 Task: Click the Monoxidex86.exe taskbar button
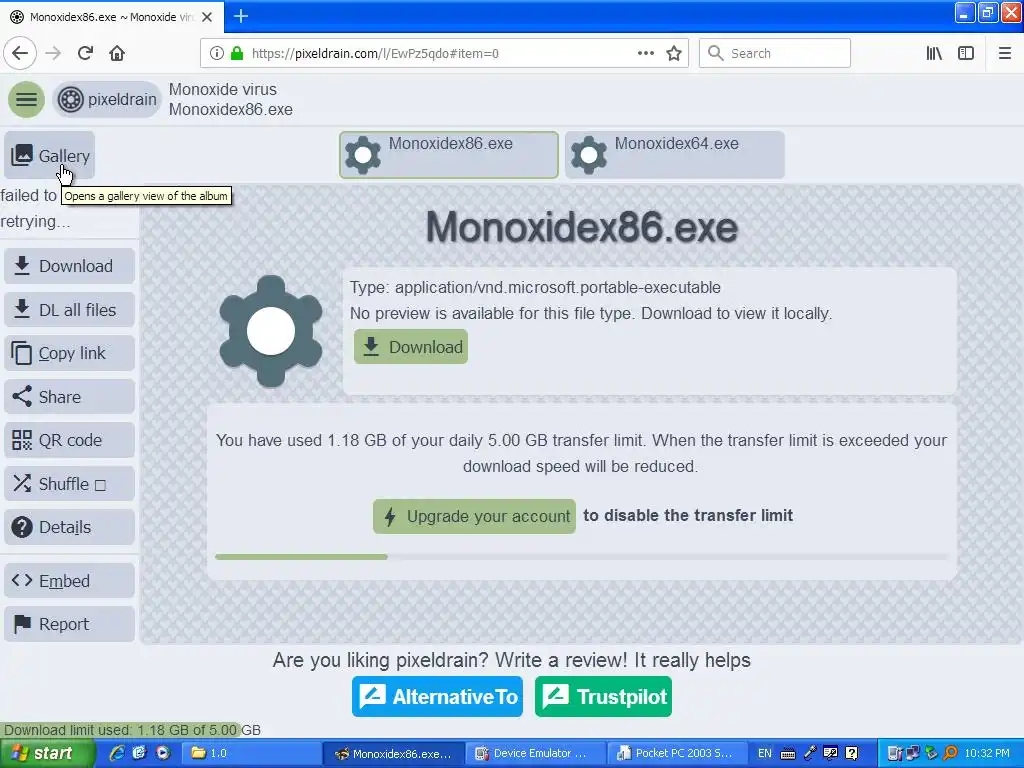pos(394,754)
